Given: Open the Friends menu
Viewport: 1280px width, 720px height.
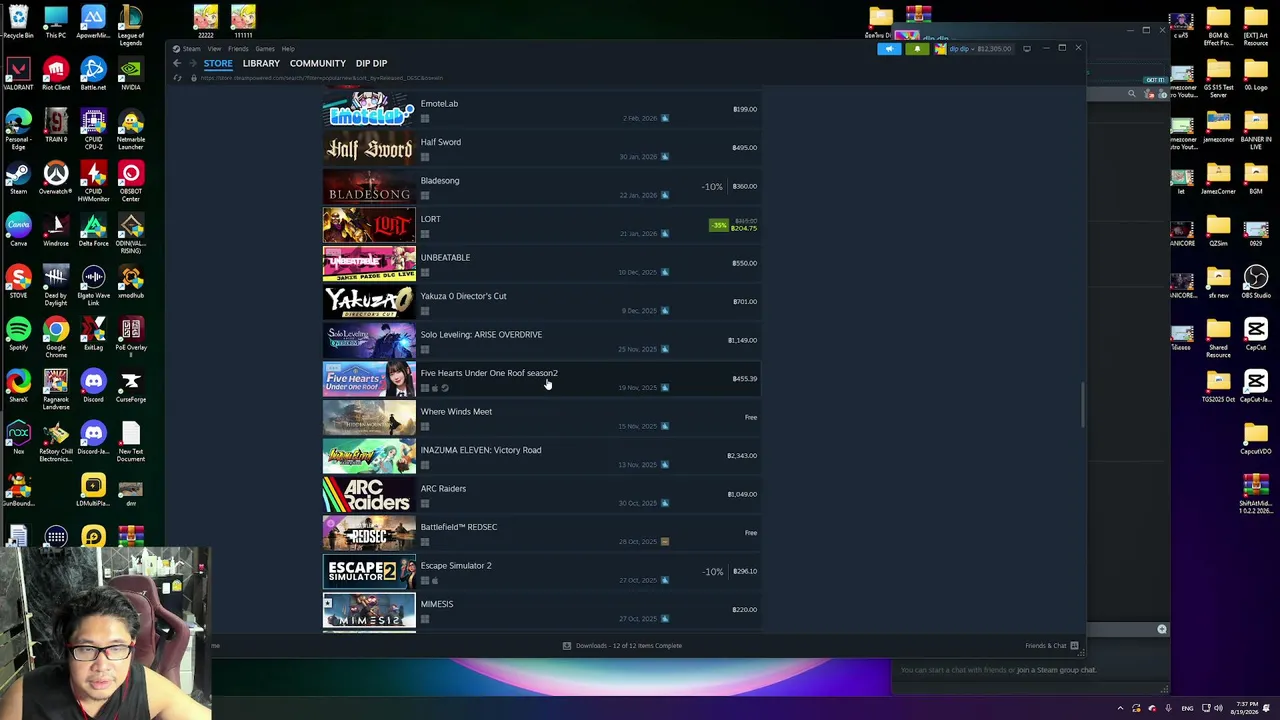Looking at the screenshot, I should [x=238, y=49].
